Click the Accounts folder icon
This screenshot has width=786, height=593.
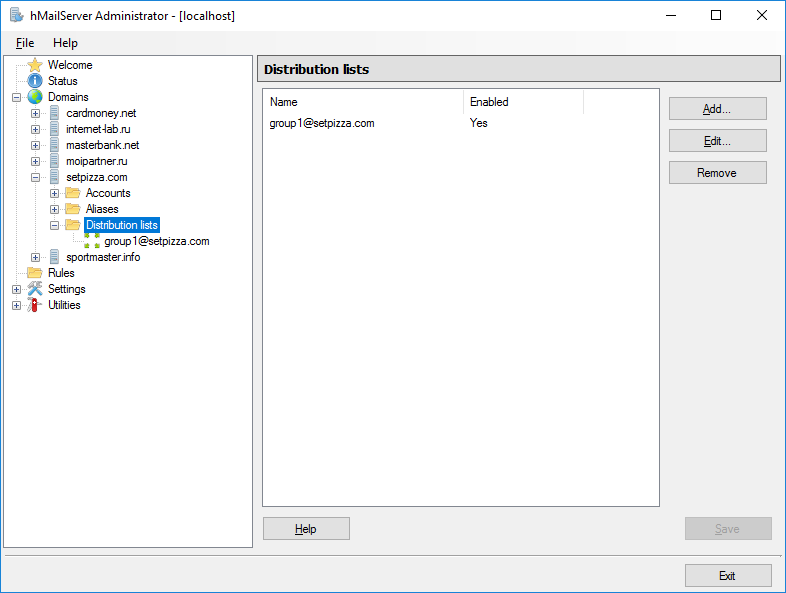[x=73, y=193]
